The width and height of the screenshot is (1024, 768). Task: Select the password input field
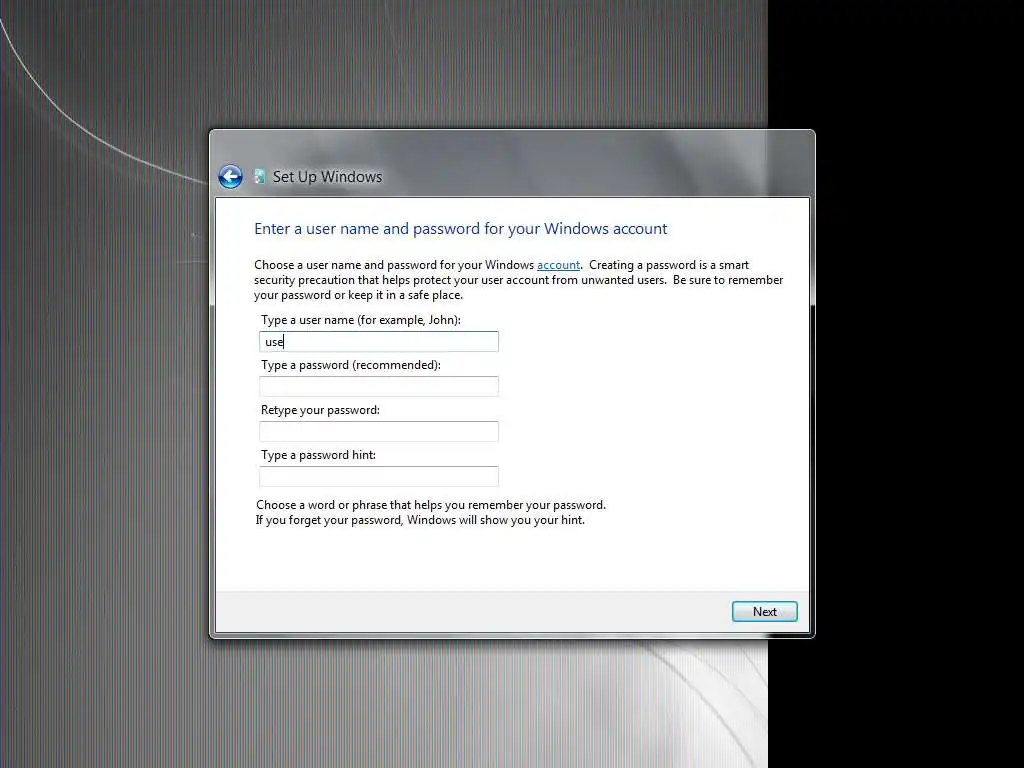(x=379, y=387)
